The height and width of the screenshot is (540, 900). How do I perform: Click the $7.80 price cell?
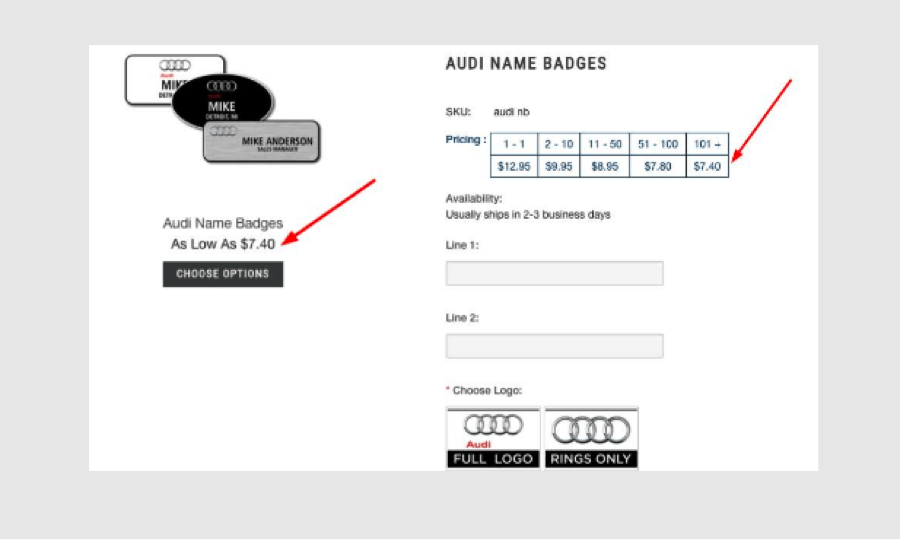point(658,166)
